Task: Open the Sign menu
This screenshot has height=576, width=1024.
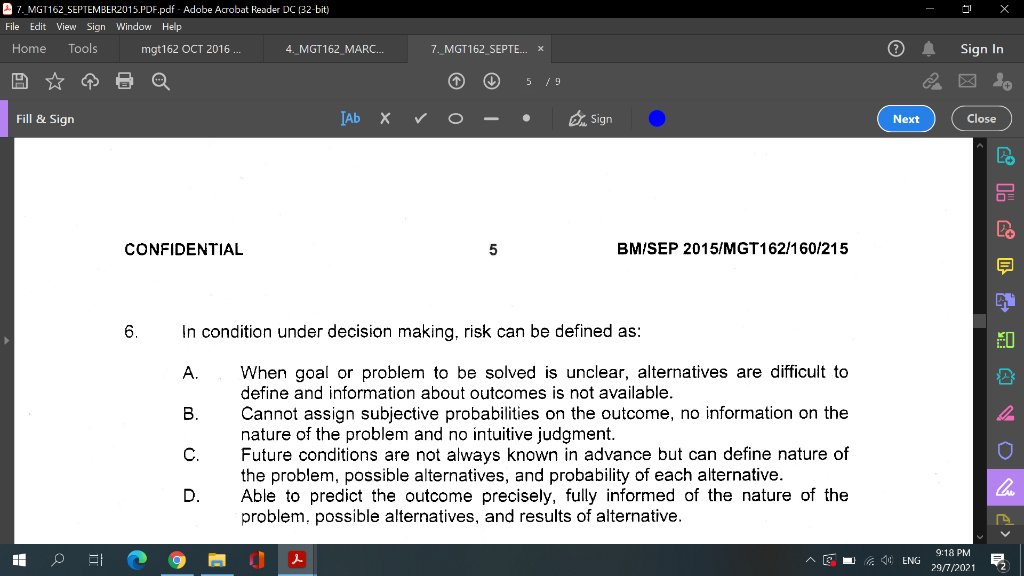Action: 96,27
